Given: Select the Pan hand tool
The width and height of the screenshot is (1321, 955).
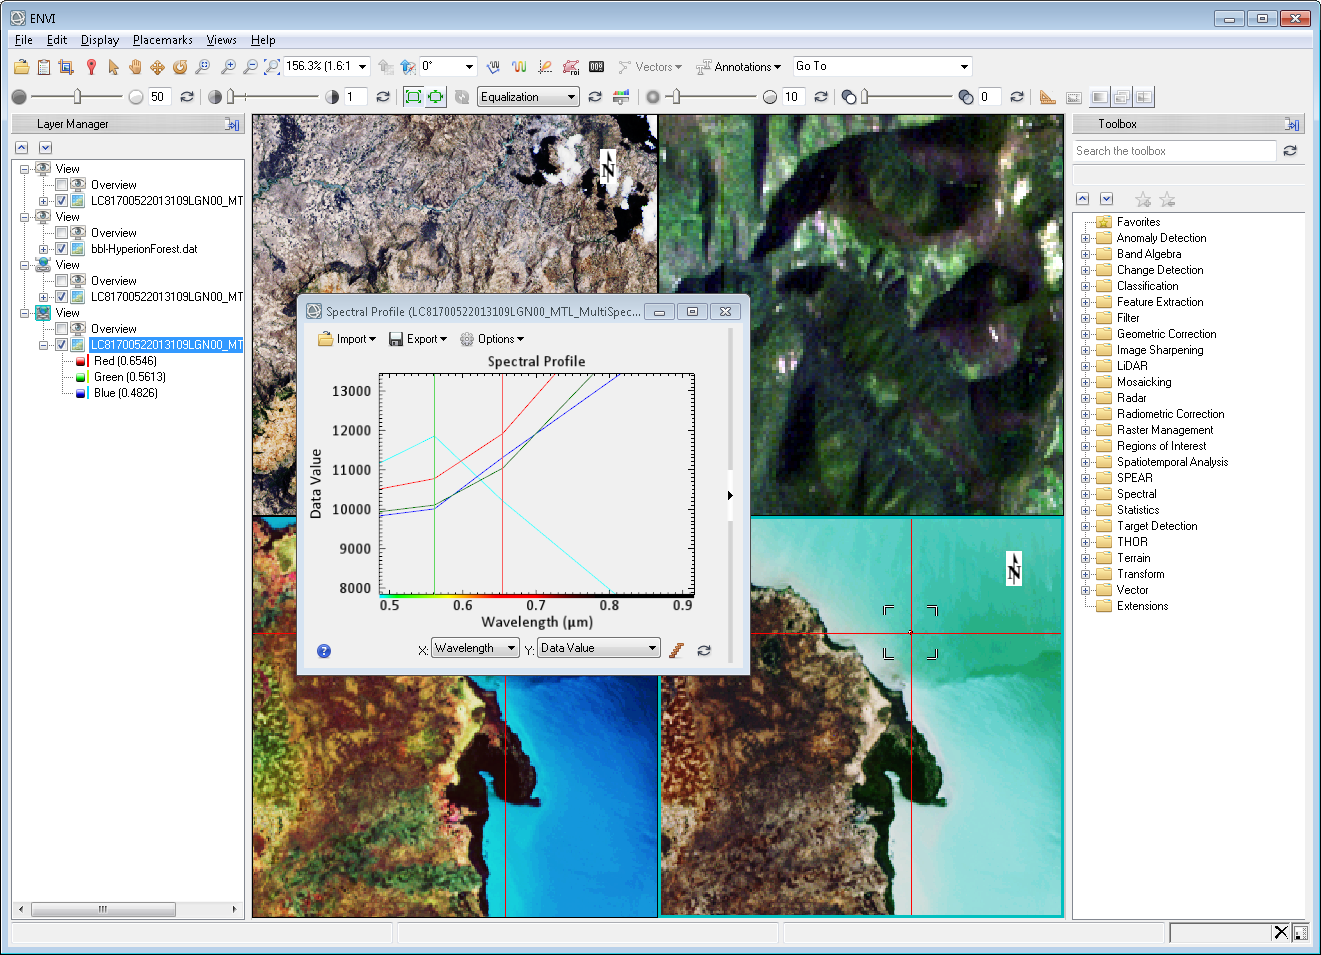Looking at the screenshot, I should click(x=135, y=67).
